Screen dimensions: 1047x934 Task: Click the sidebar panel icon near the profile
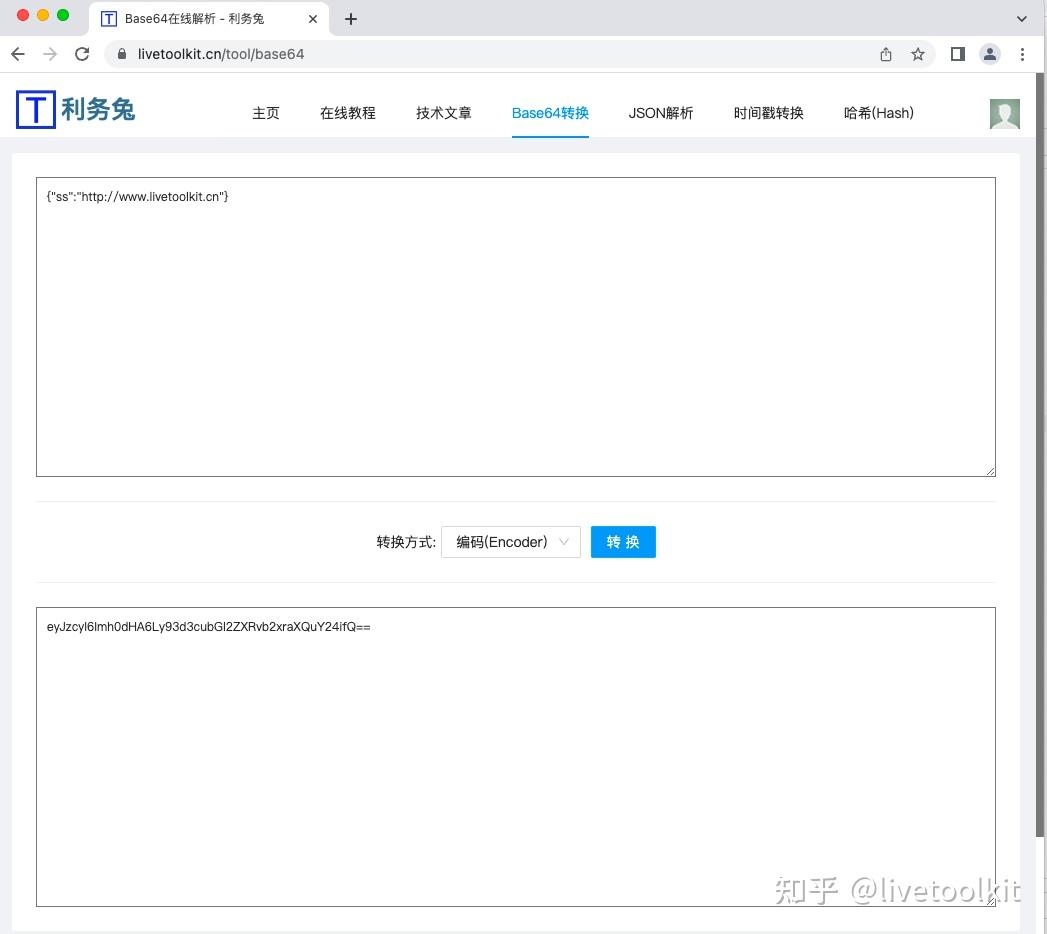point(956,54)
